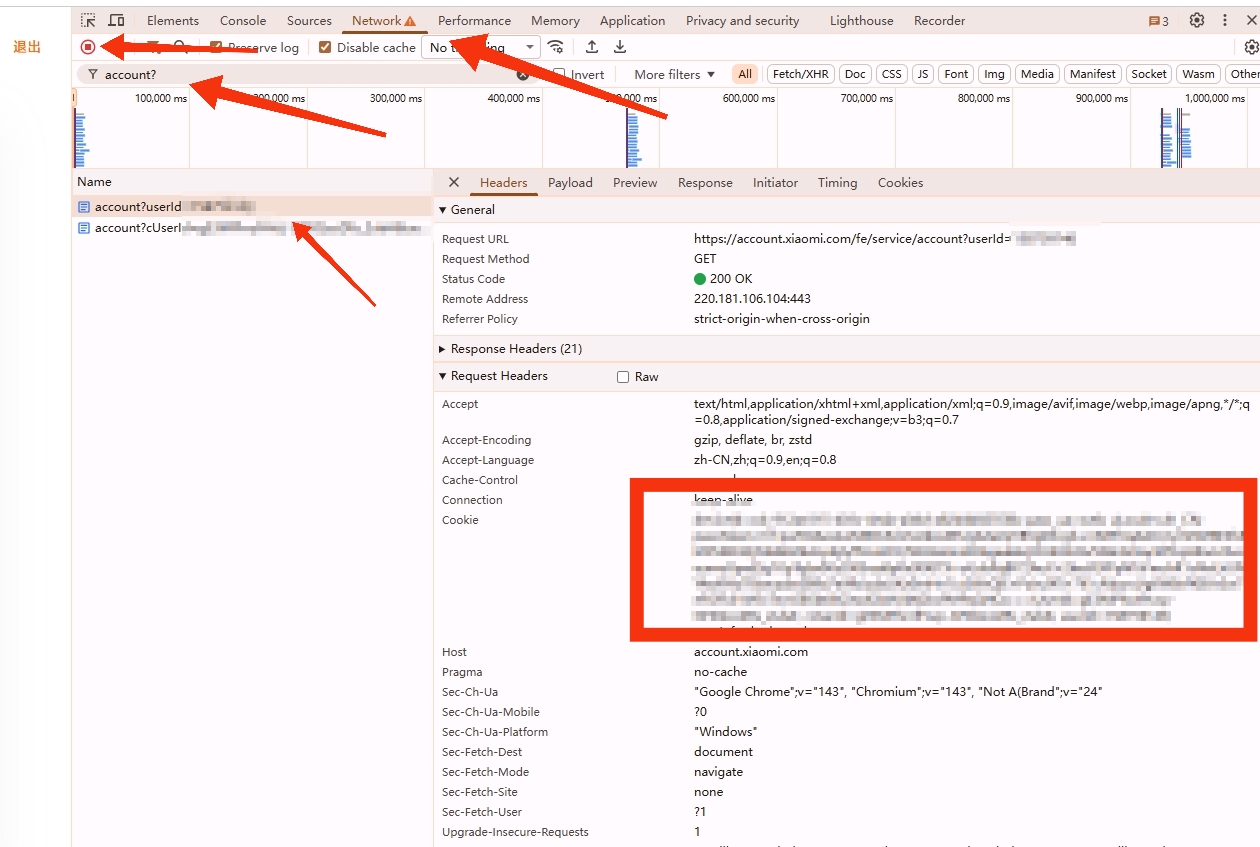
Task: Open network conditions wifi icon
Action: pos(556,47)
